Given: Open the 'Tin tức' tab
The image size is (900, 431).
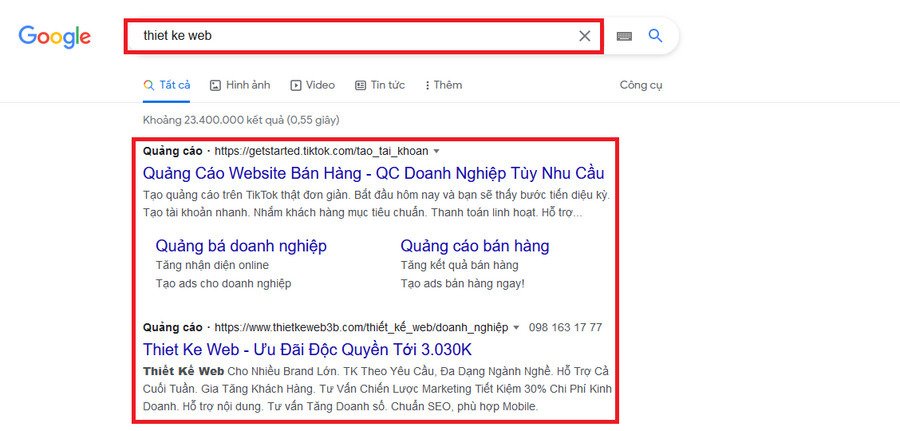Looking at the screenshot, I should (x=380, y=85).
